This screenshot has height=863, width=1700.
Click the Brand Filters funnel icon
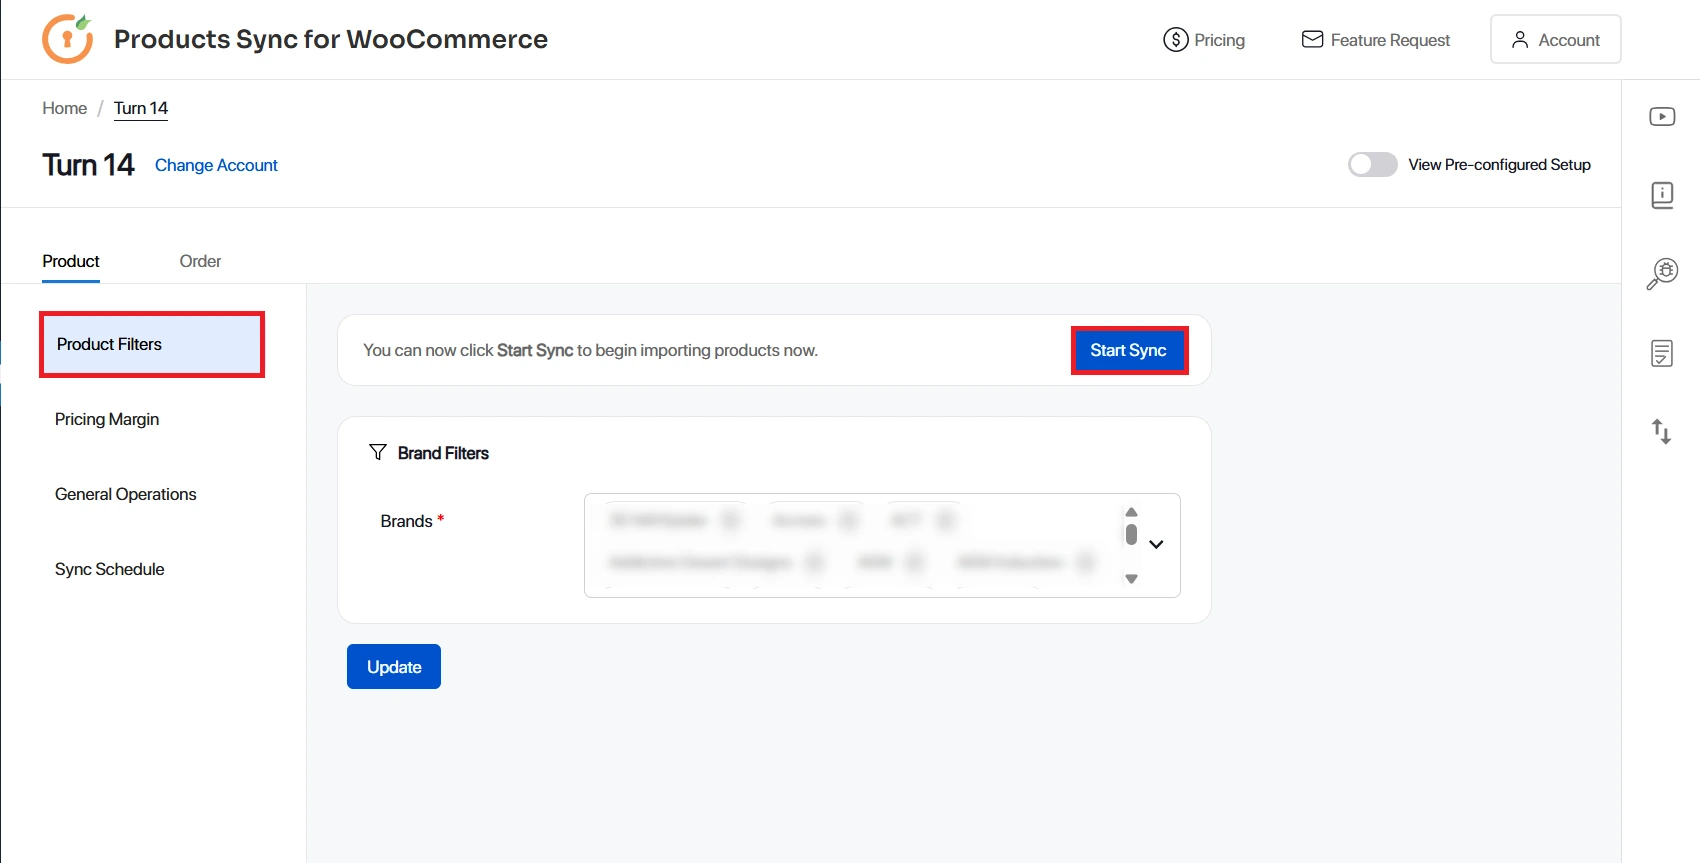click(x=377, y=453)
